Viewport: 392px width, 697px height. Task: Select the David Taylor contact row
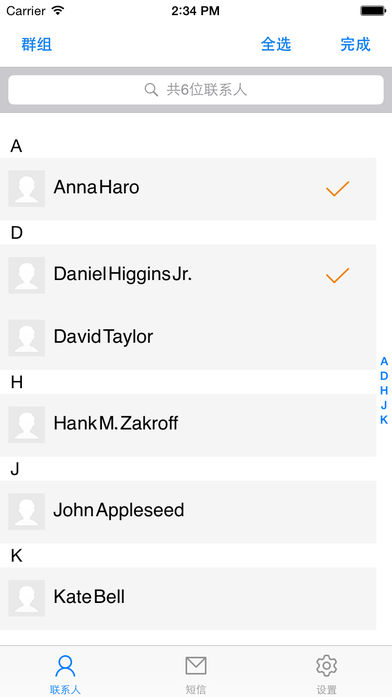[x=188, y=338]
